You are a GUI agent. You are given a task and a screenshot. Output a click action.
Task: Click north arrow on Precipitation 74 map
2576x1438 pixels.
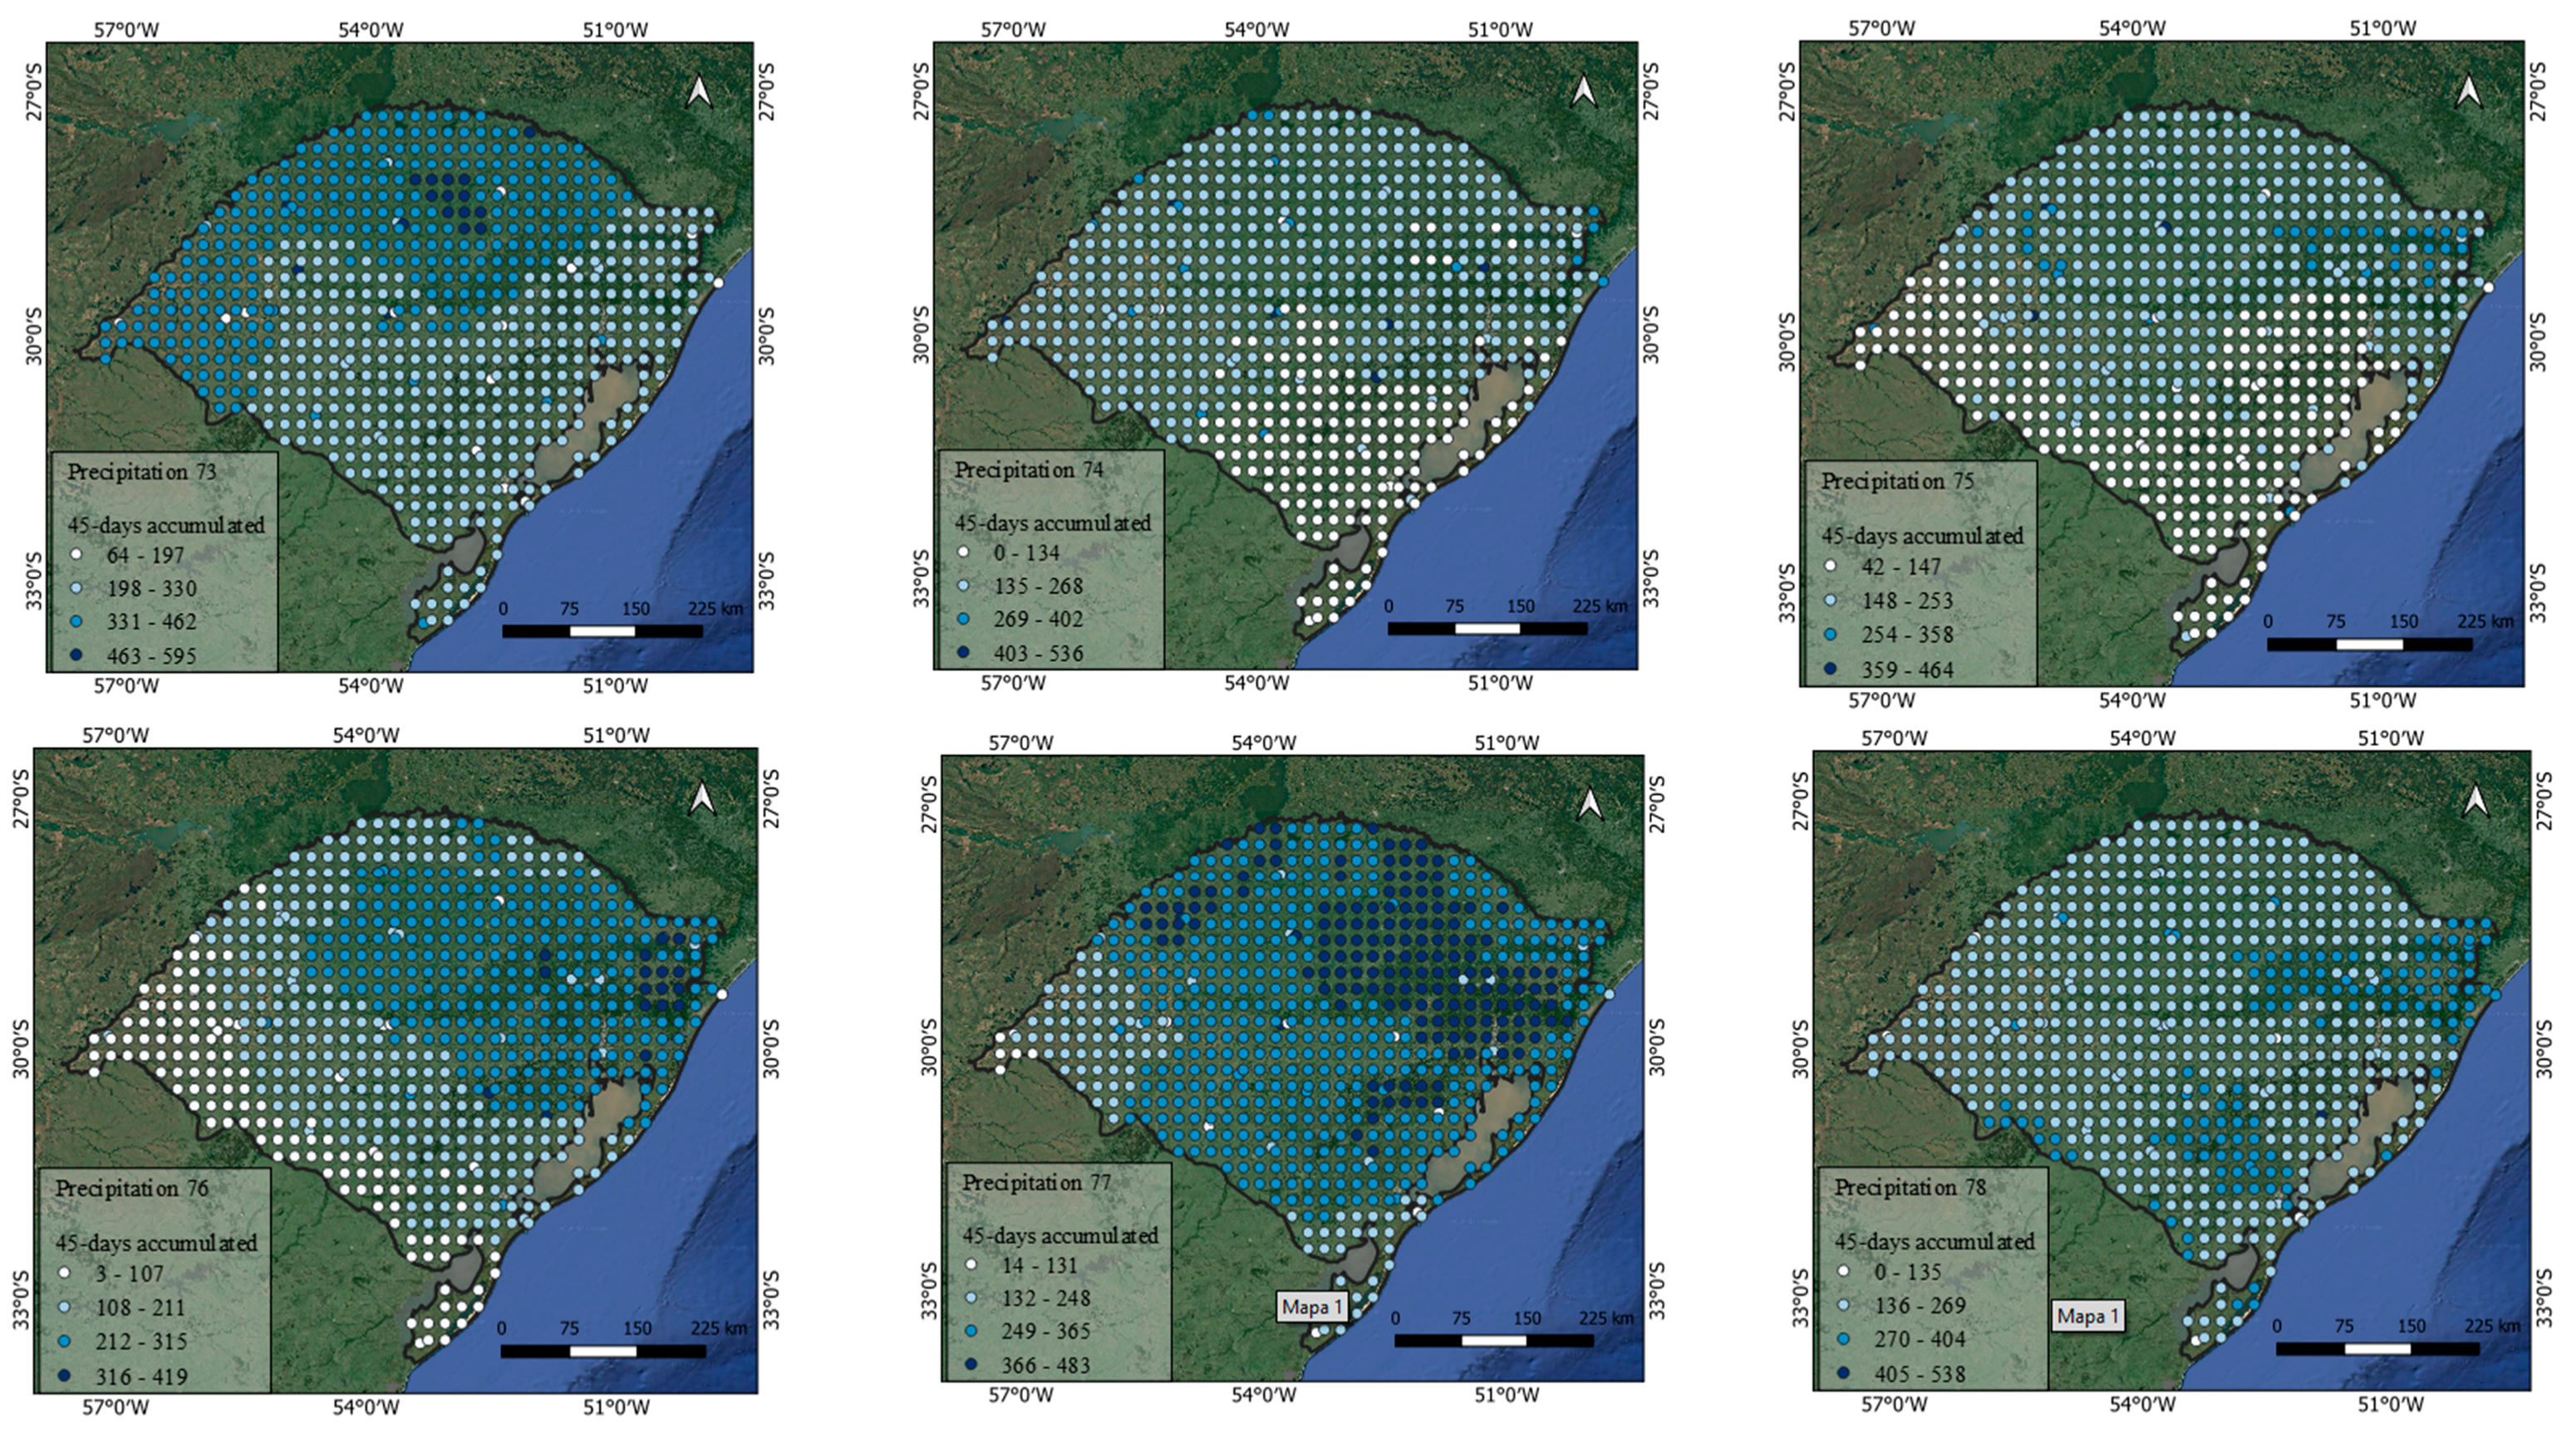pyautogui.click(x=1584, y=91)
